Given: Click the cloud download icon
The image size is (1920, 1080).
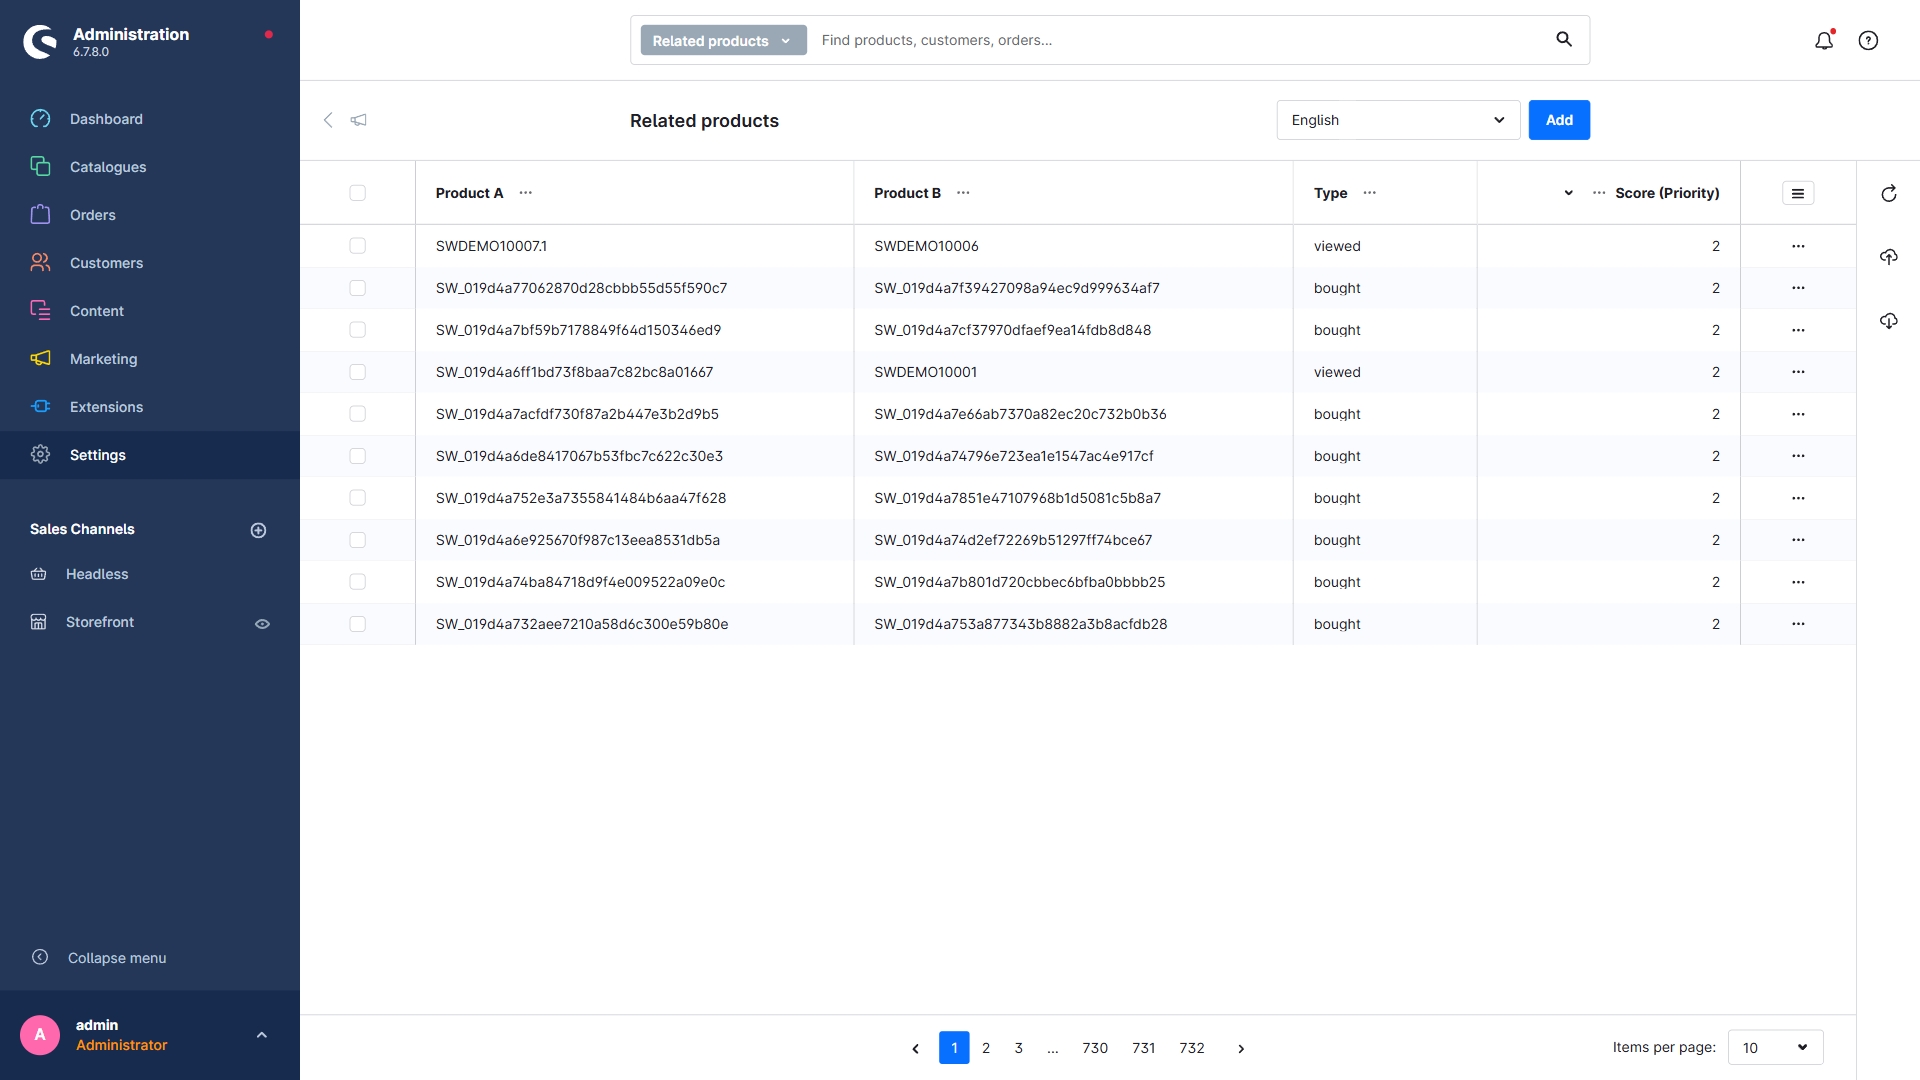Looking at the screenshot, I should click(1888, 321).
